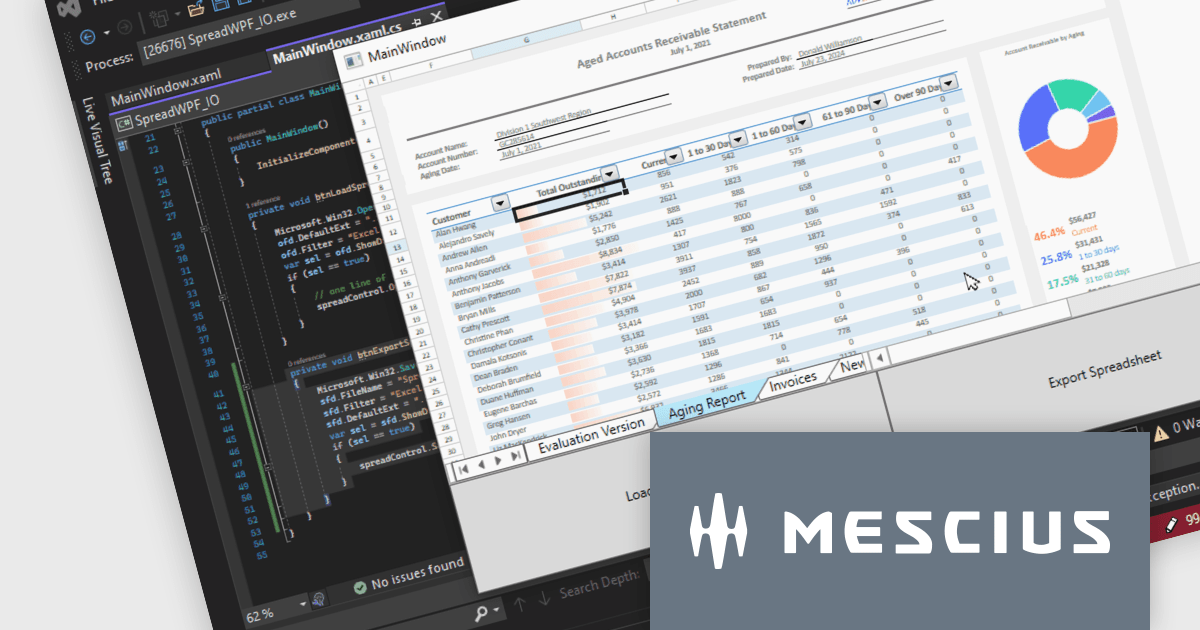Click the Export Spreadsheet button
Screen dimensions: 1200x630
(1105, 369)
